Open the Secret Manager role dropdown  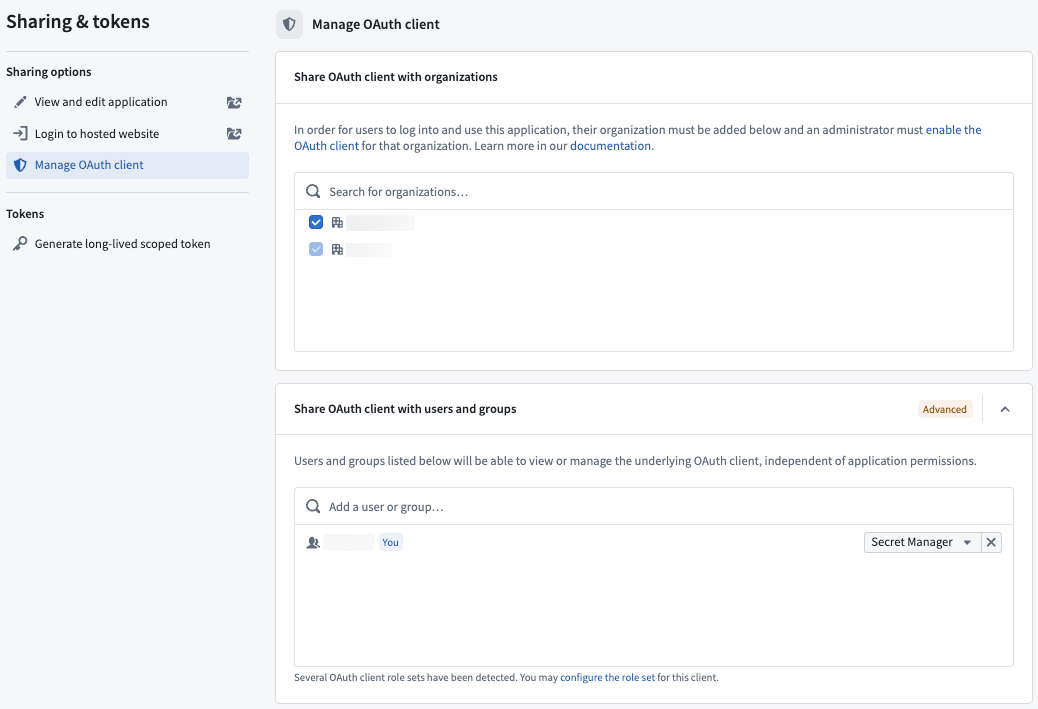921,542
